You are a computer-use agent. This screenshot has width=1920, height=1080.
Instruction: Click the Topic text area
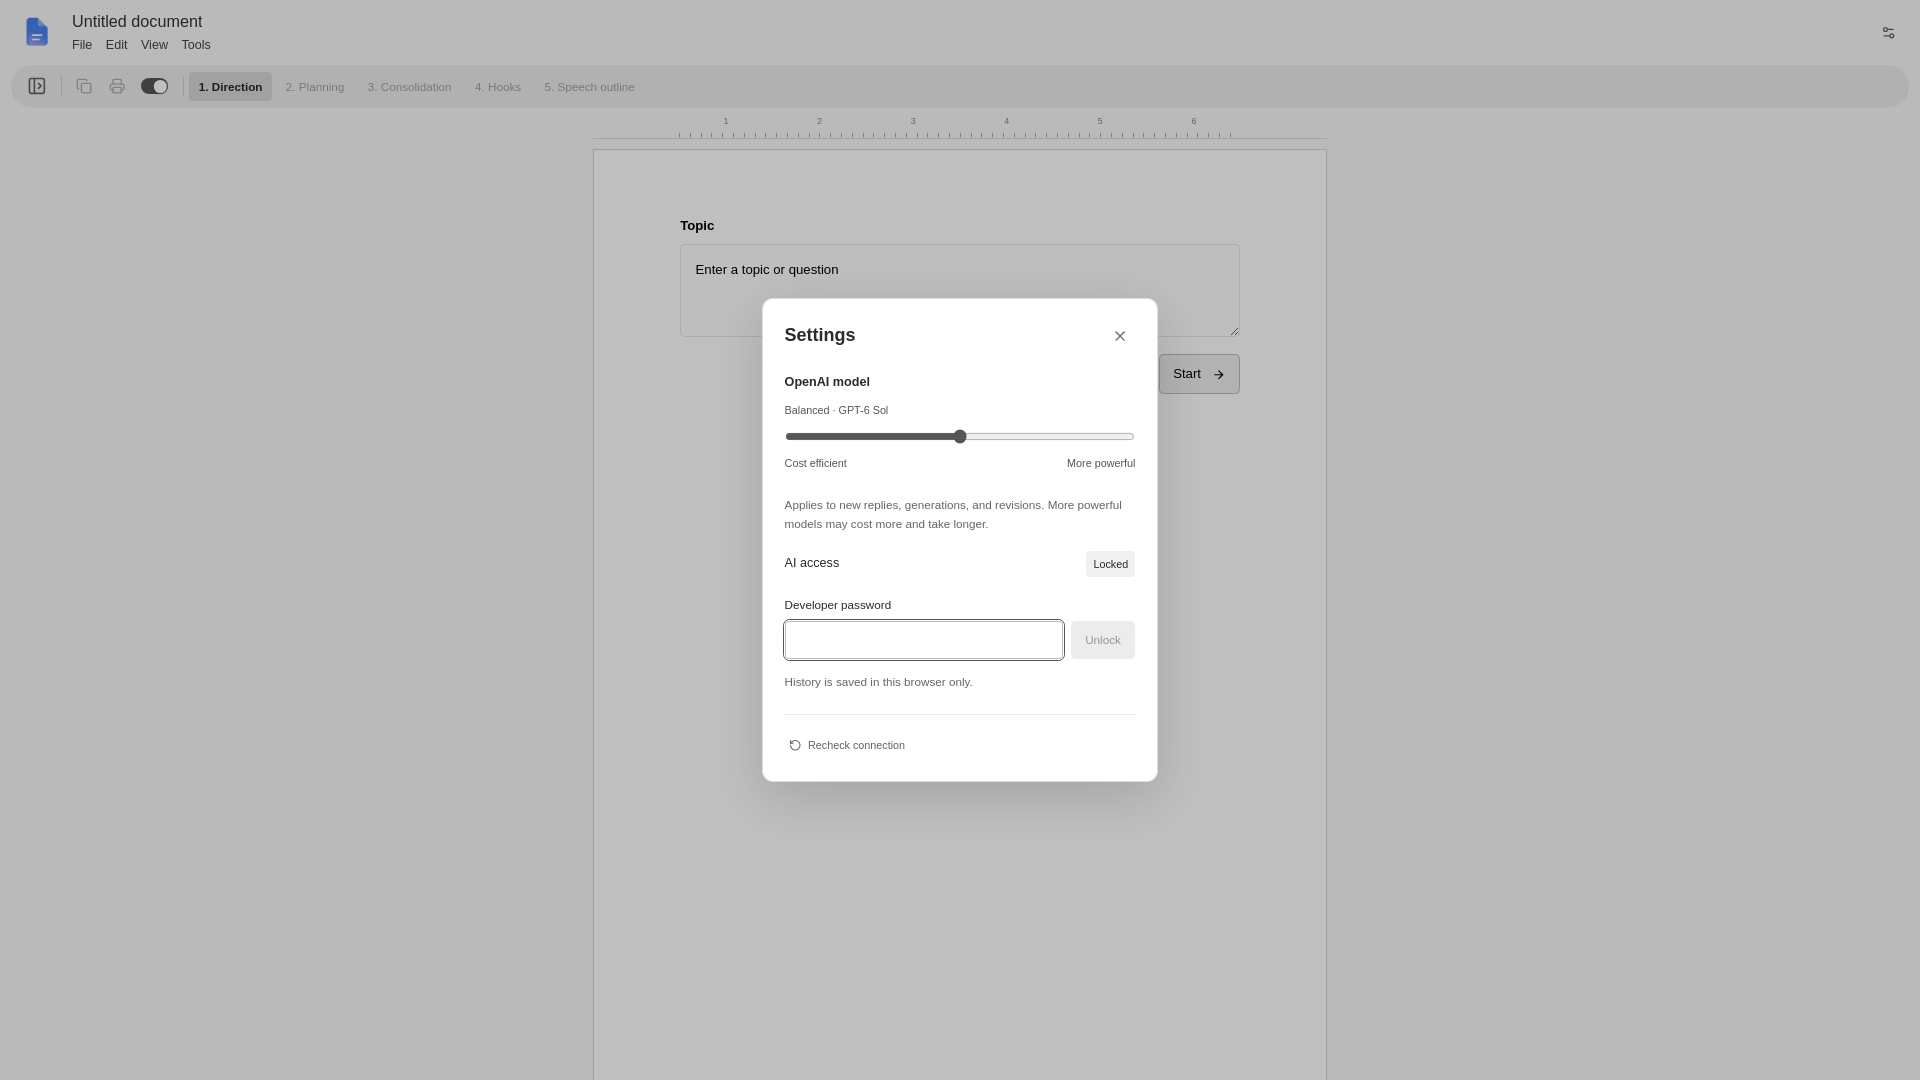(960, 290)
